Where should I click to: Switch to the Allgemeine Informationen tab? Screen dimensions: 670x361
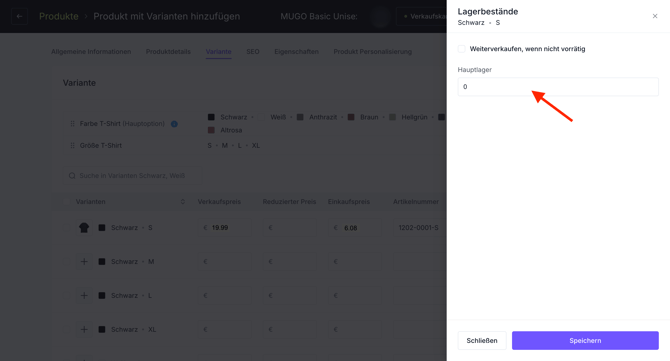[x=91, y=51]
